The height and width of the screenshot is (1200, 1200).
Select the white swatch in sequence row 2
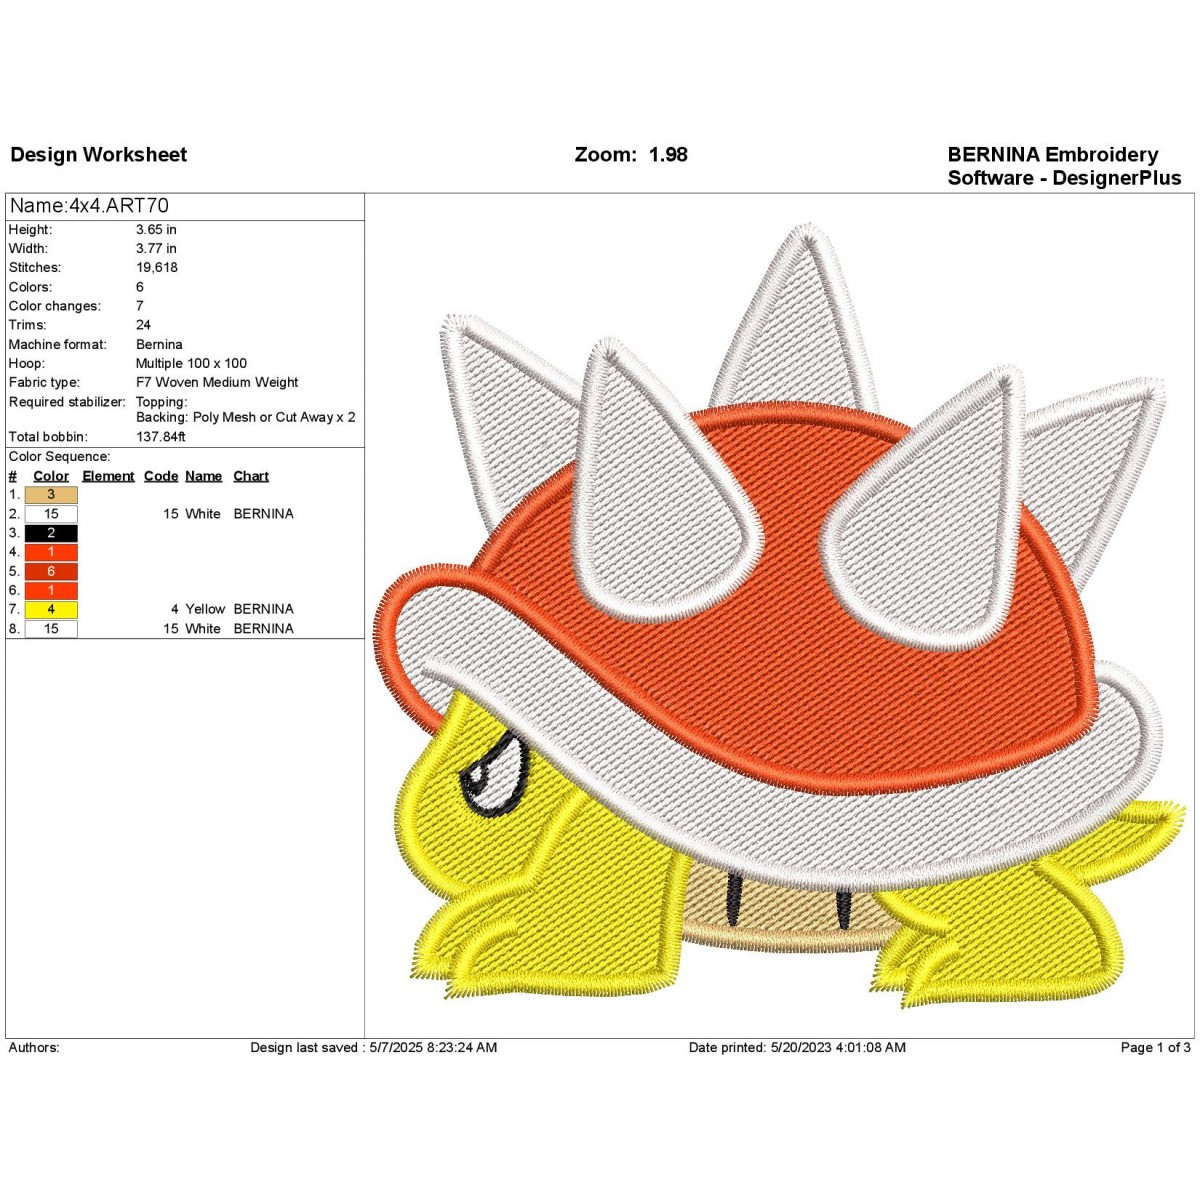(x=51, y=514)
